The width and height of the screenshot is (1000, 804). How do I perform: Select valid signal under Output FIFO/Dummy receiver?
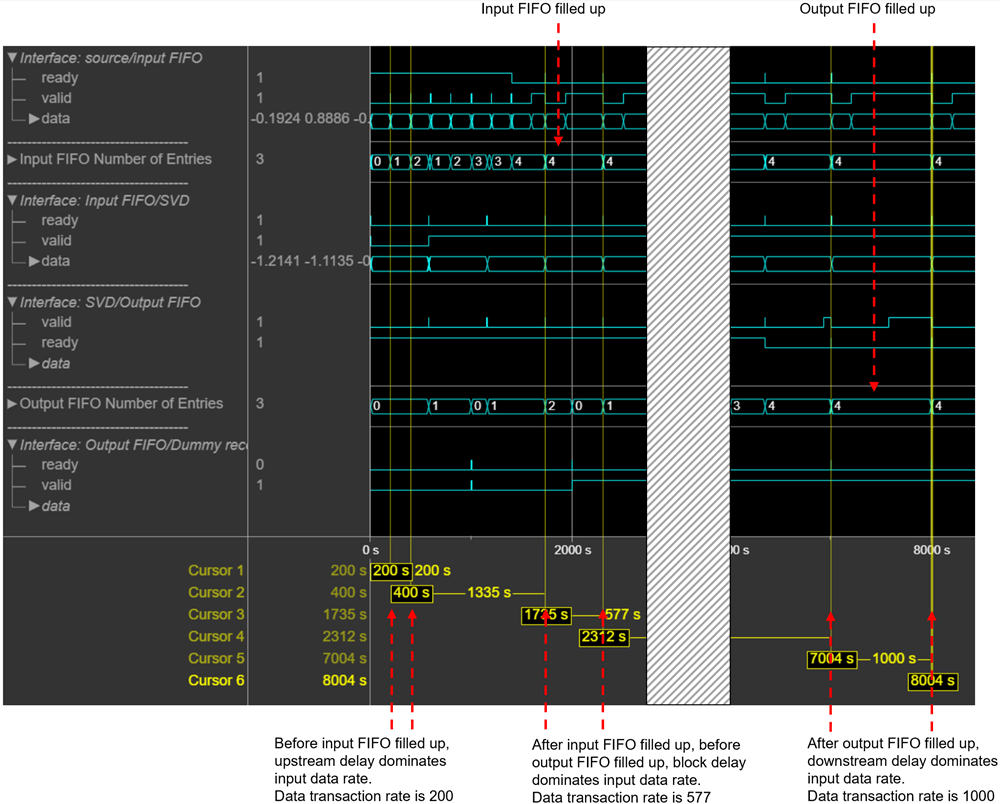[57, 485]
